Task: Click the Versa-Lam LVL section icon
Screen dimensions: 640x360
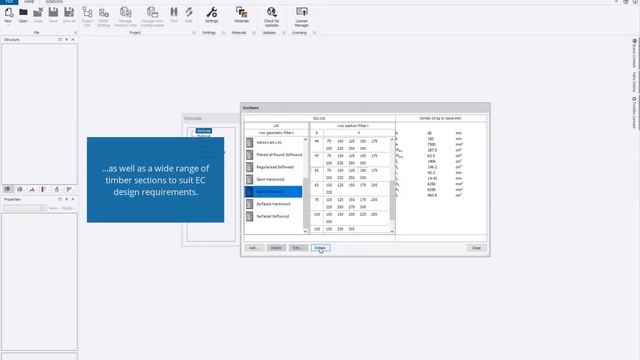Action: coord(249,142)
